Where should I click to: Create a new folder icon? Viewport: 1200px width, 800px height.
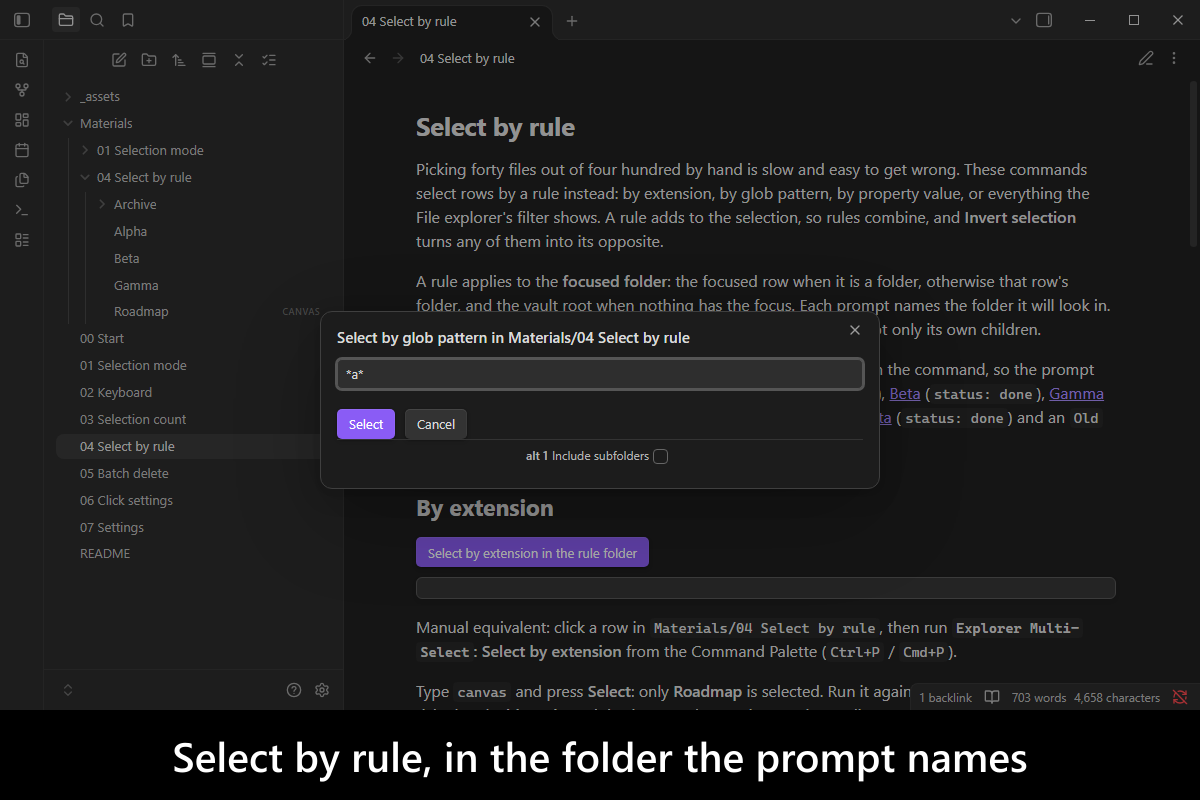(149, 60)
